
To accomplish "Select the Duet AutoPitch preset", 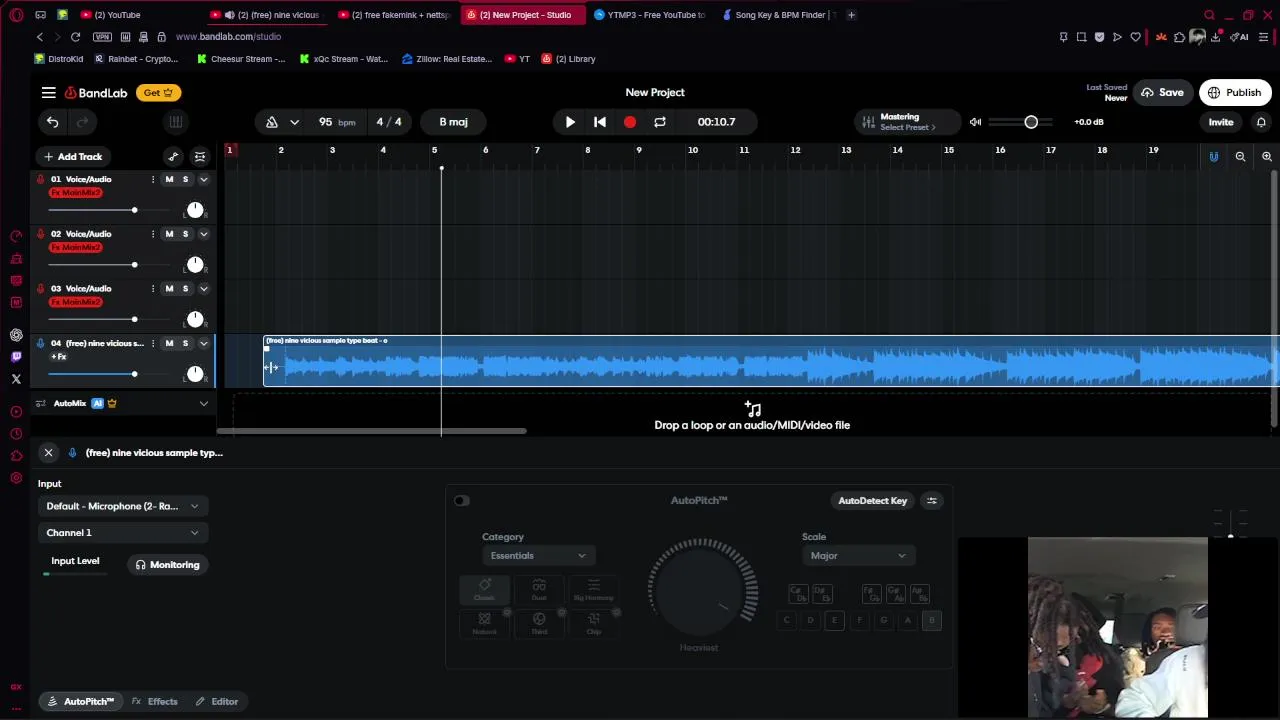I will (x=539, y=590).
